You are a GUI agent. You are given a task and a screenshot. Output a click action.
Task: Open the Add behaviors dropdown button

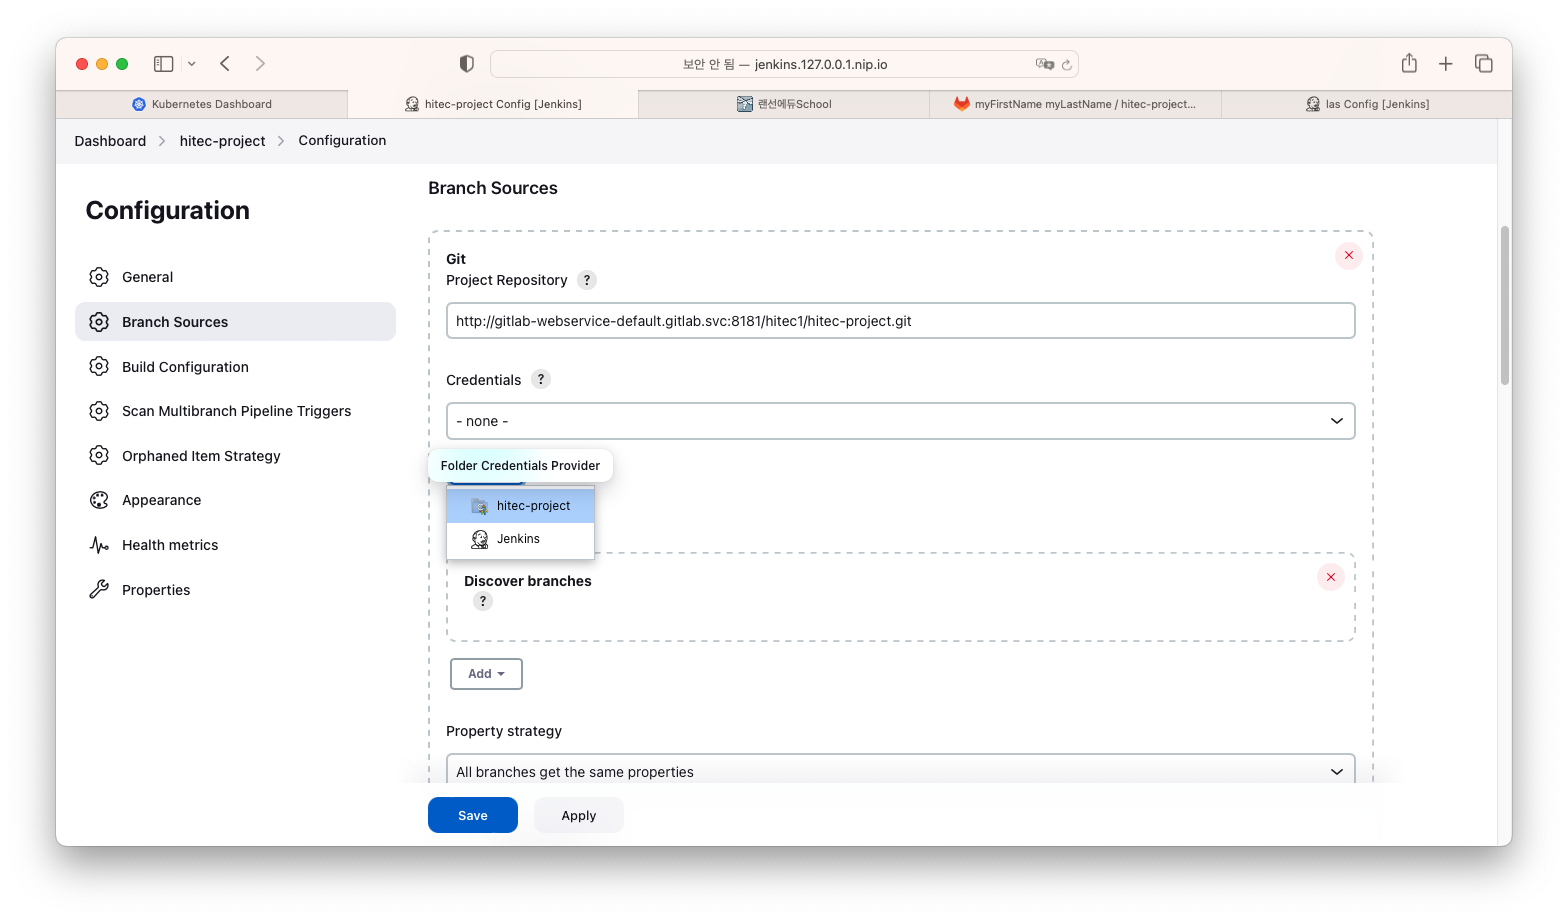(x=486, y=674)
